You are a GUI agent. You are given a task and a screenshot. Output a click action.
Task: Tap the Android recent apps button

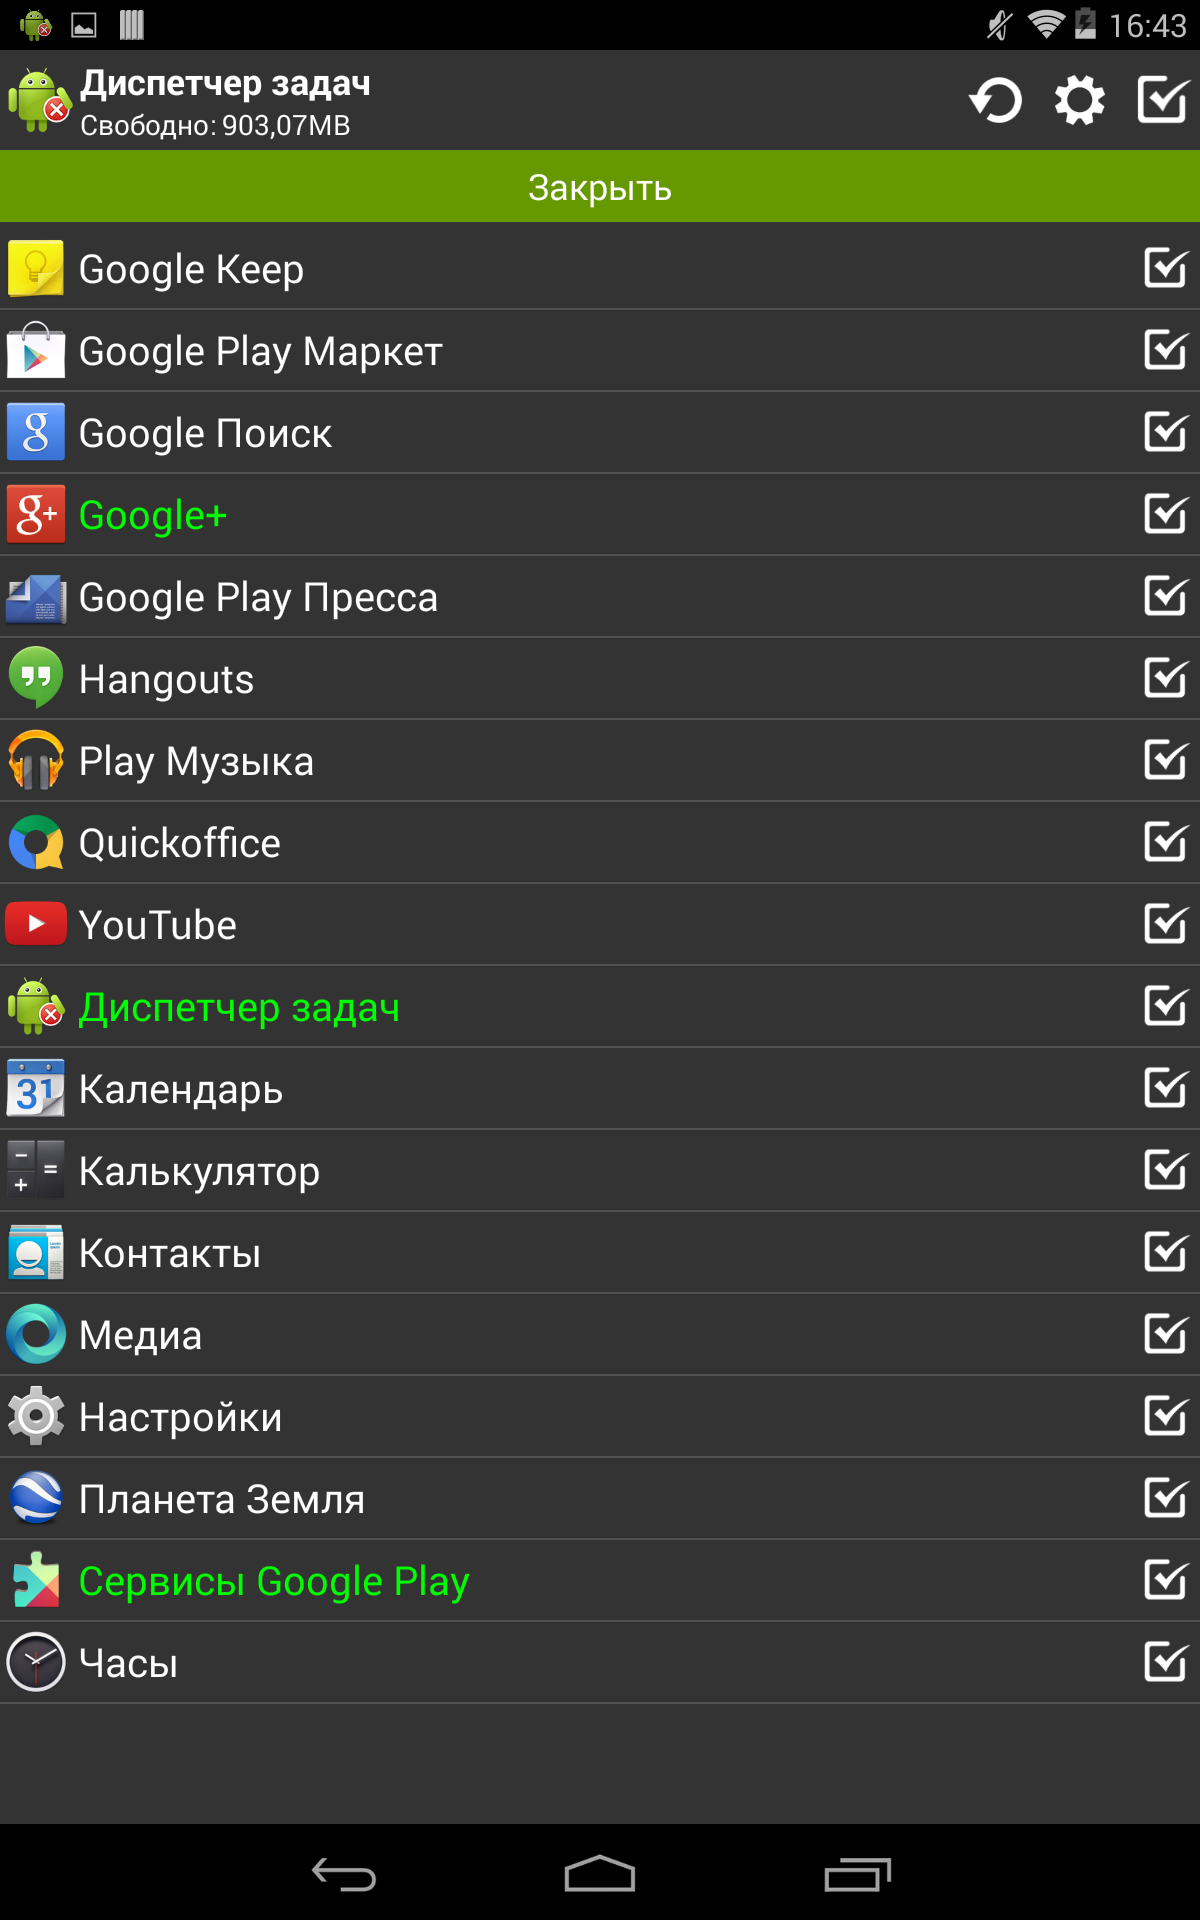tap(857, 1874)
